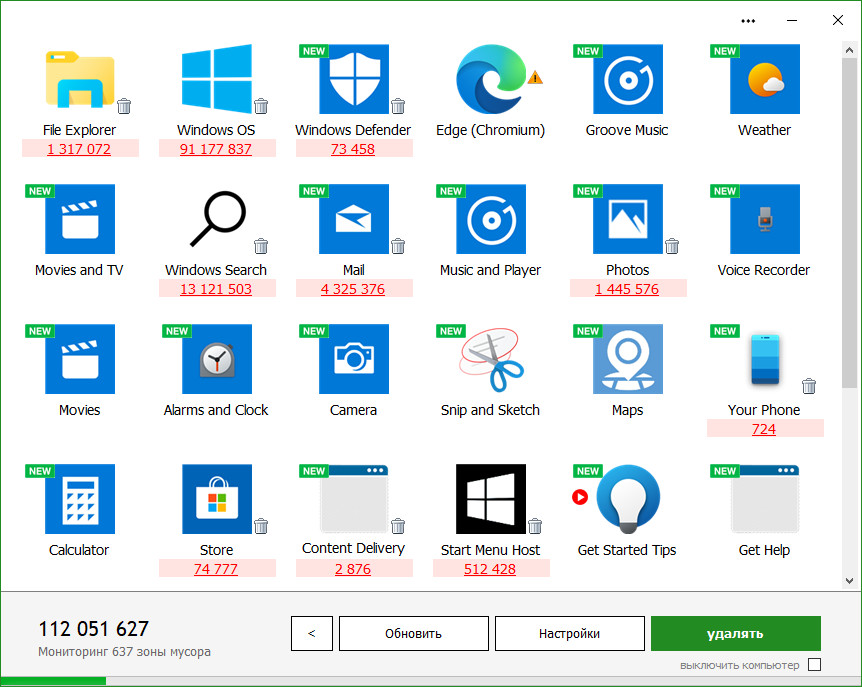Click the back arrow '<' button
The width and height of the screenshot is (862, 687).
[312, 633]
